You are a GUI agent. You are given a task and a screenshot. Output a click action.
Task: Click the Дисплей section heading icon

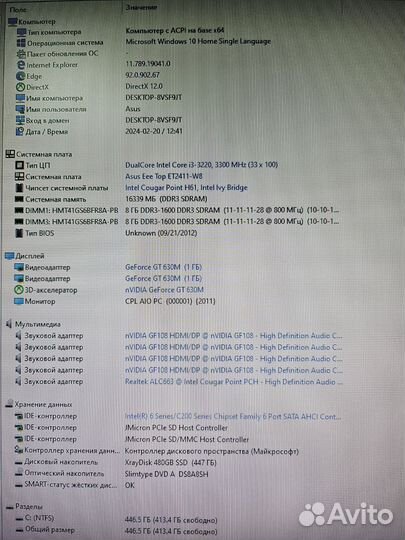(x=9, y=256)
